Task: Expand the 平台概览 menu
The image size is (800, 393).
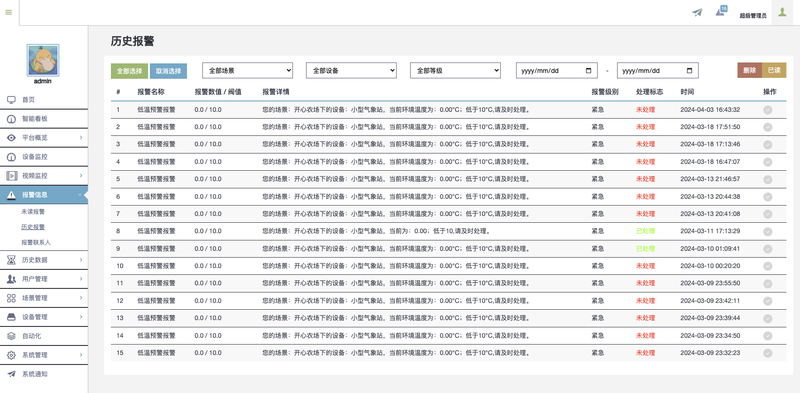Action: (x=44, y=138)
